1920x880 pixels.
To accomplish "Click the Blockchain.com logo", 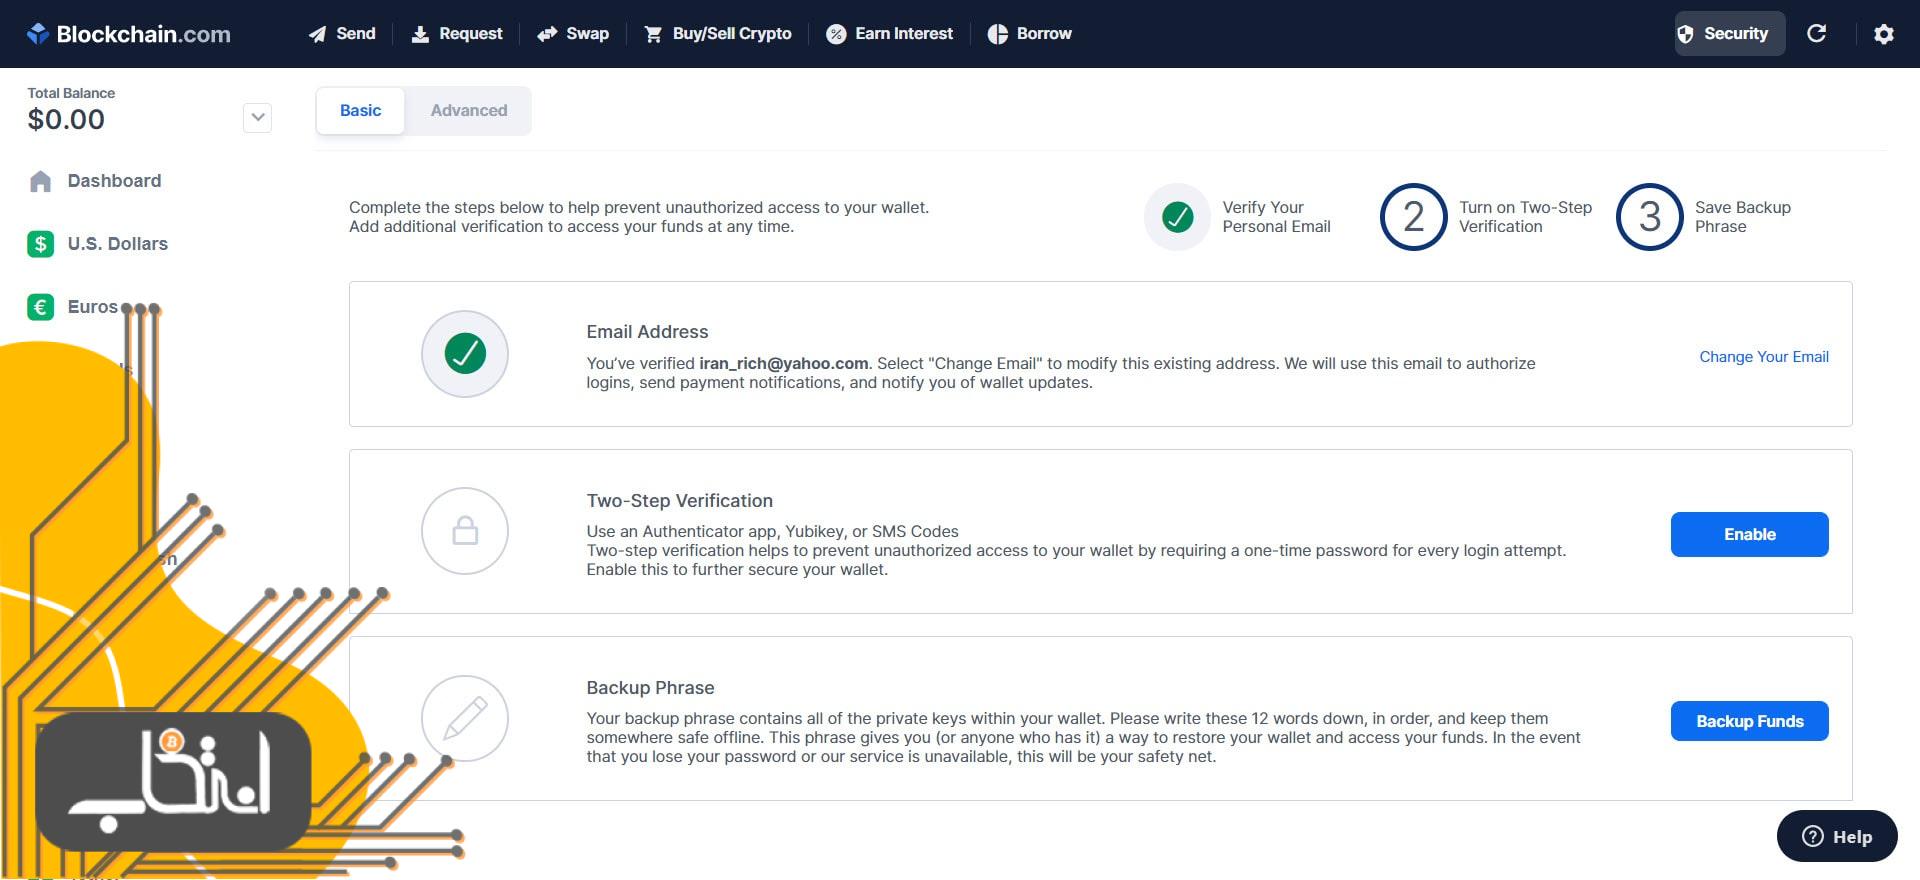I will [x=128, y=34].
